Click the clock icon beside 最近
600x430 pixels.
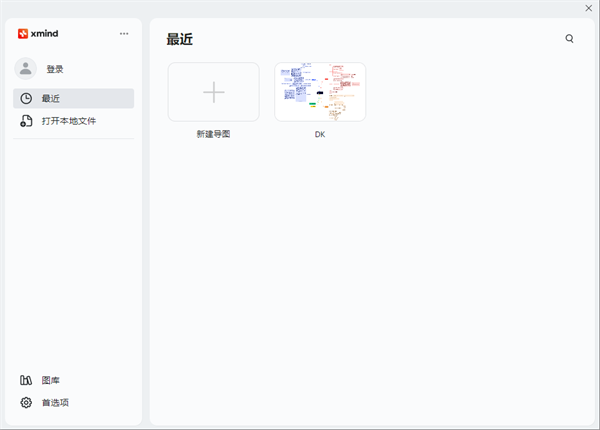[x=26, y=98]
